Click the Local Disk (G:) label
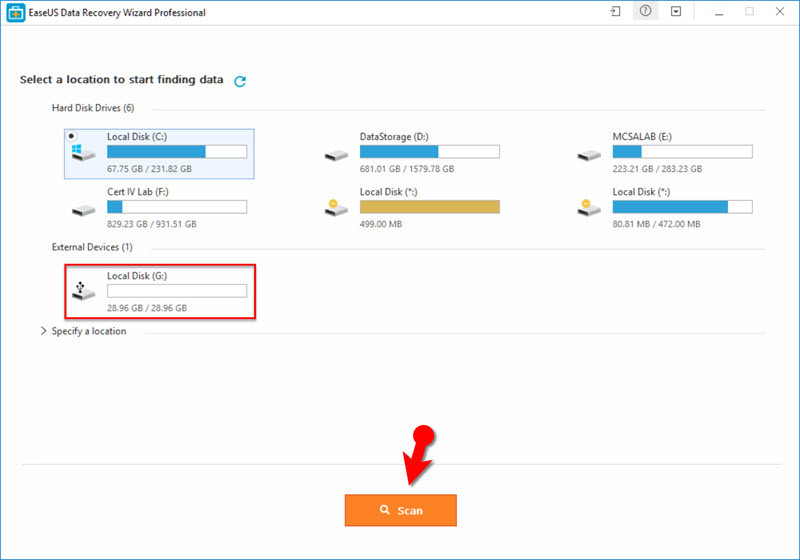 pyautogui.click(x=137, y=276)
